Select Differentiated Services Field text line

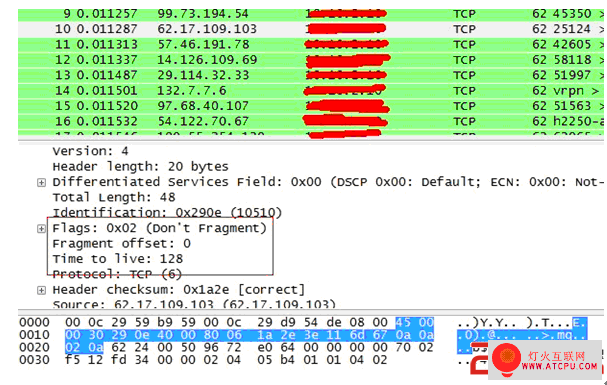[328, 182]
